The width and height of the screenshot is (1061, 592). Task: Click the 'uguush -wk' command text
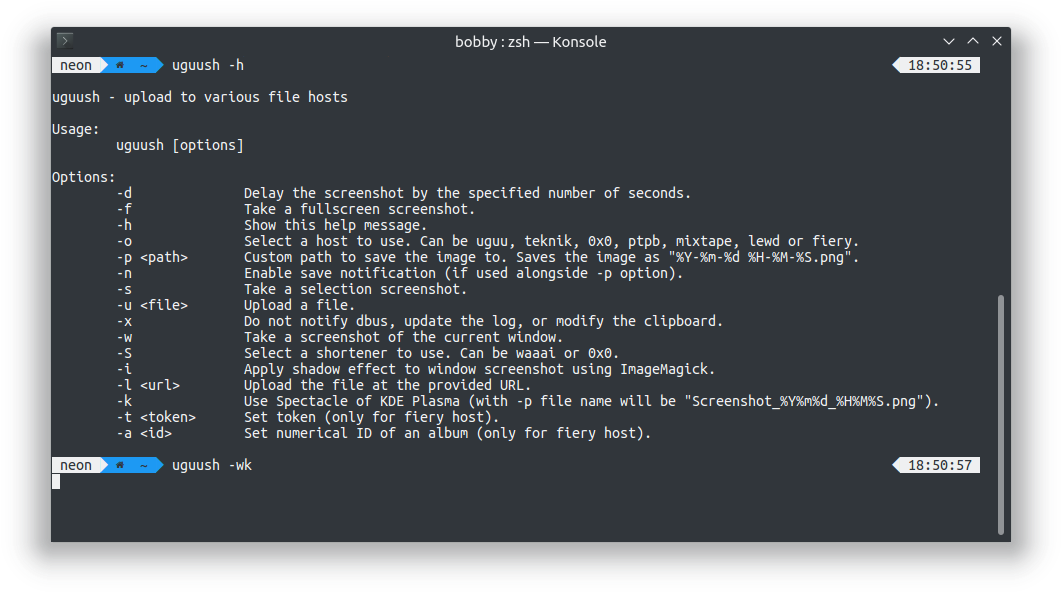tap(212, 465)
